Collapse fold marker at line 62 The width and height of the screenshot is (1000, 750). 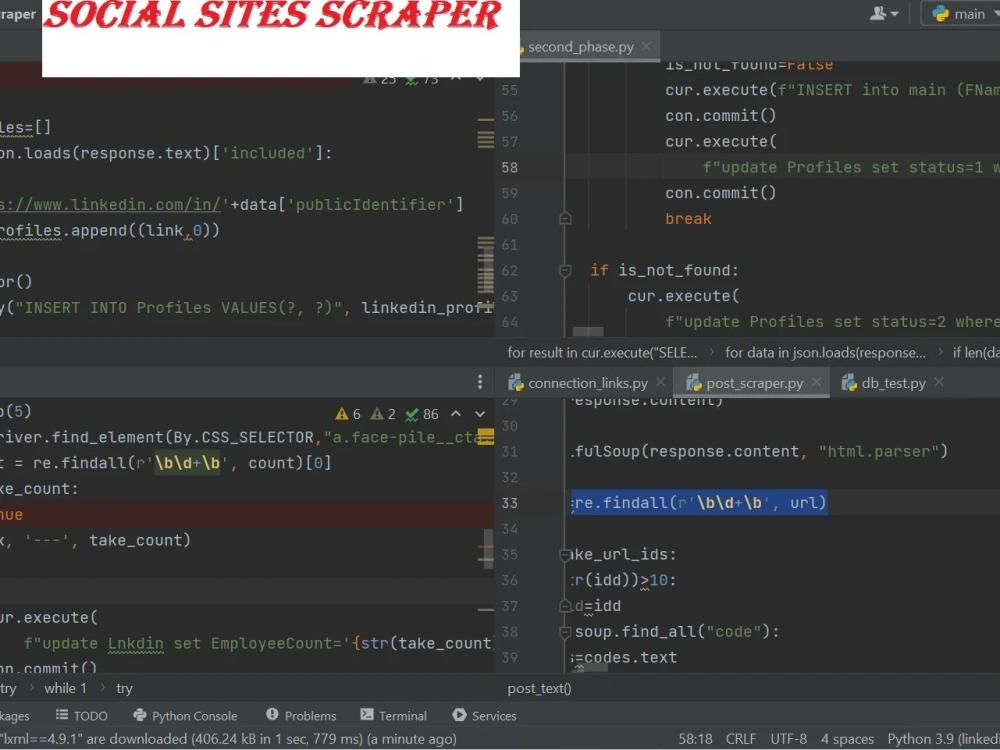coord(565,271)
